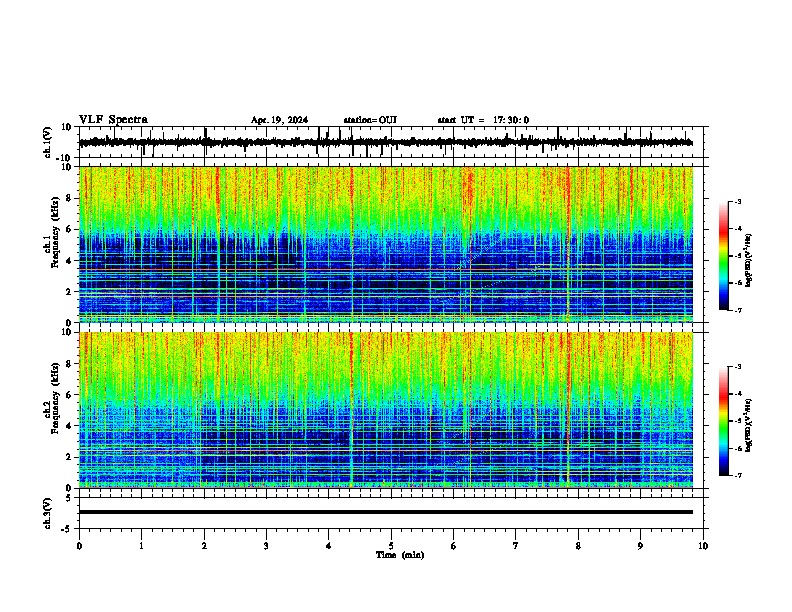Click the time axis tick label 5
The image size is (792, 612).
coord(391,546)
